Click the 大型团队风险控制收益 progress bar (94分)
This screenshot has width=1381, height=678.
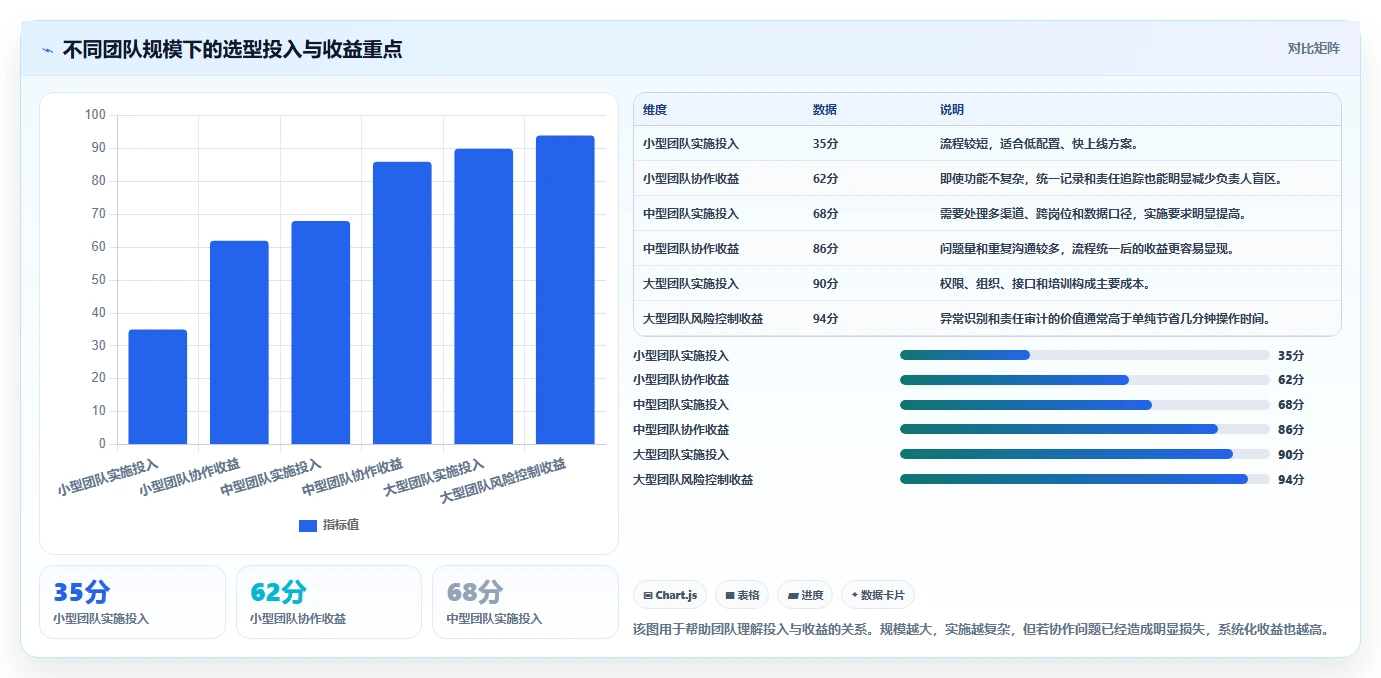coord(1085,479)
